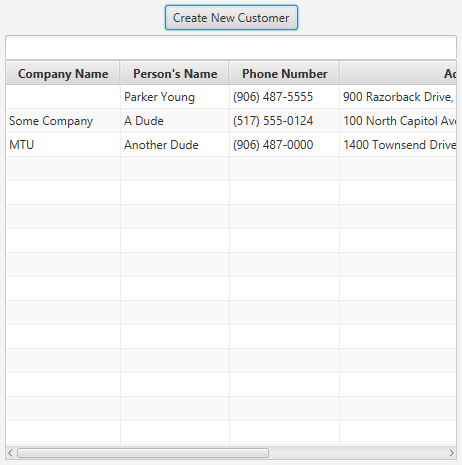Select the A Dude name cell
This screenshot has height=465, width=462.
175,121
